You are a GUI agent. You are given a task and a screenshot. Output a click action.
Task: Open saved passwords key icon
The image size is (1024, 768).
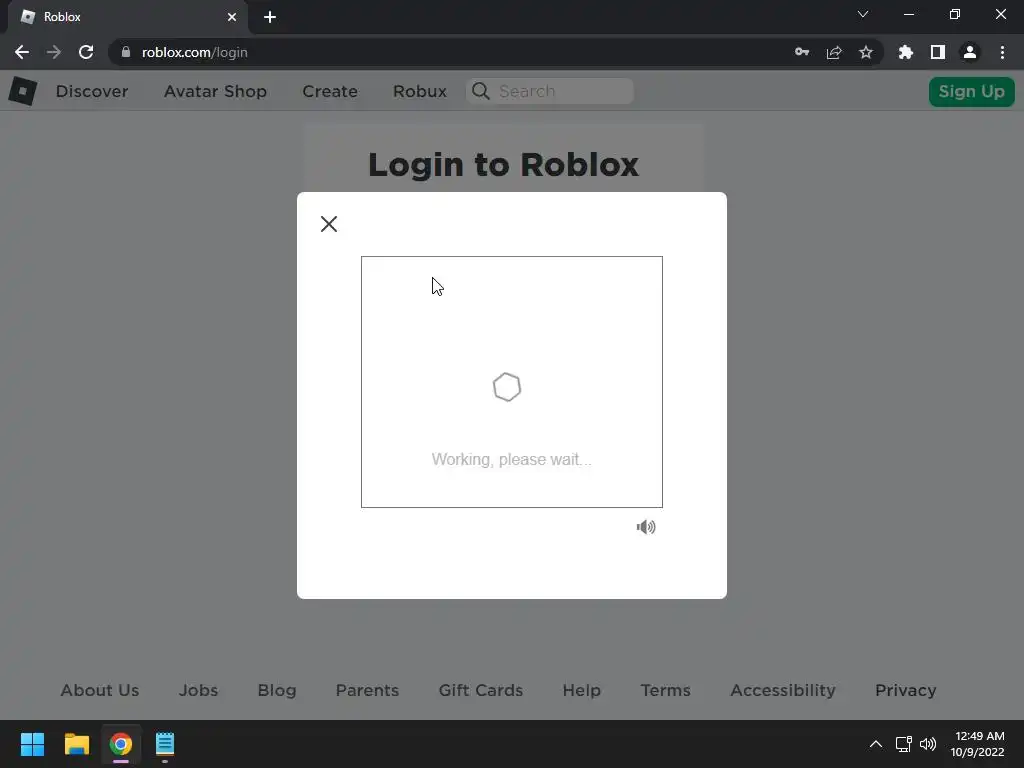(x=802, y=52)
